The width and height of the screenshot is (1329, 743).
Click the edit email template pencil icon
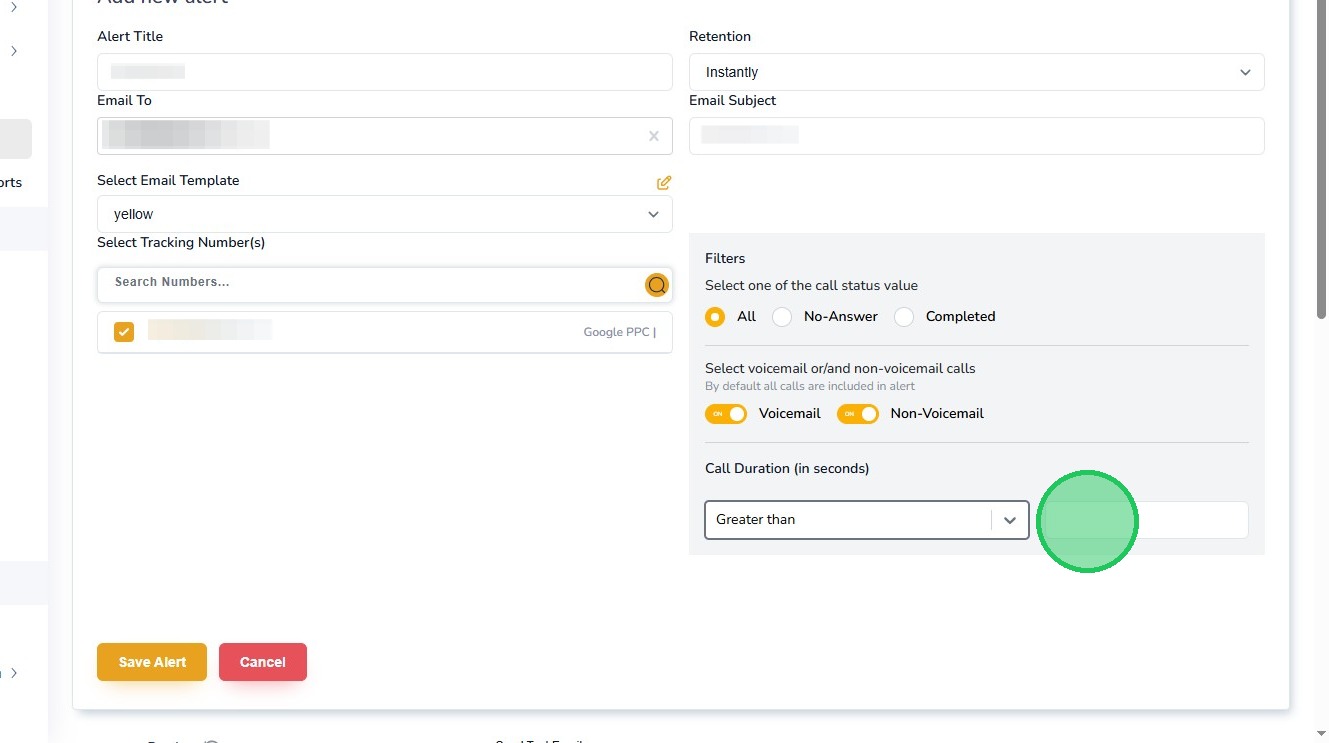[x=664, y=183]
